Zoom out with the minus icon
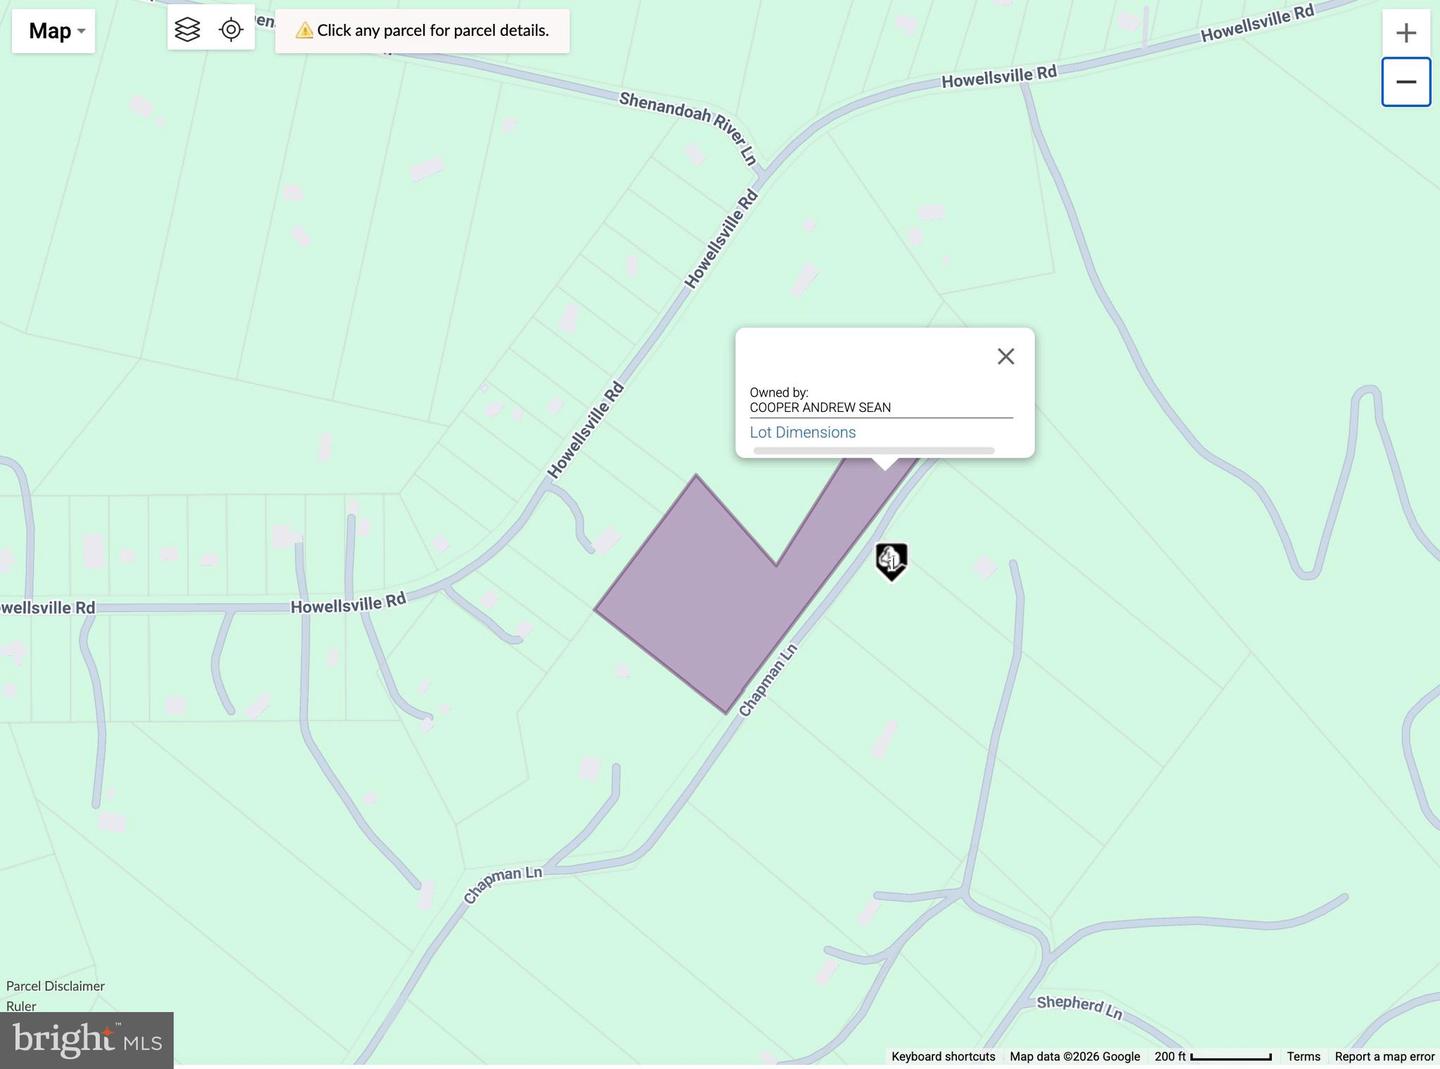 coord(1405,81)
